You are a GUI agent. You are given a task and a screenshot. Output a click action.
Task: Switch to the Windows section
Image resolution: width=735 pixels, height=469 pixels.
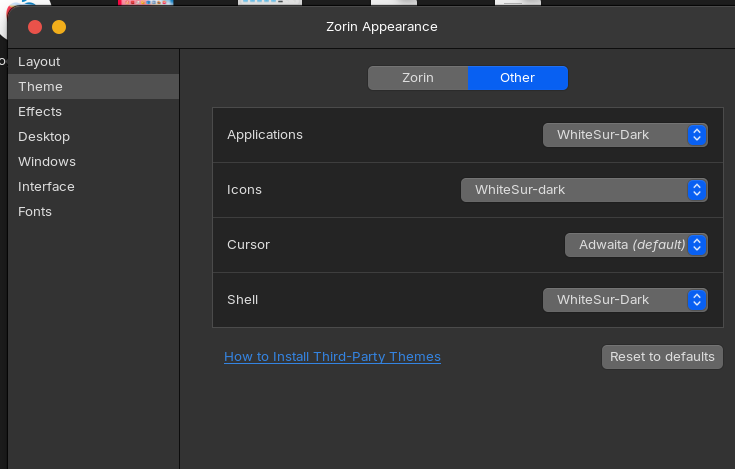point(47,162)
